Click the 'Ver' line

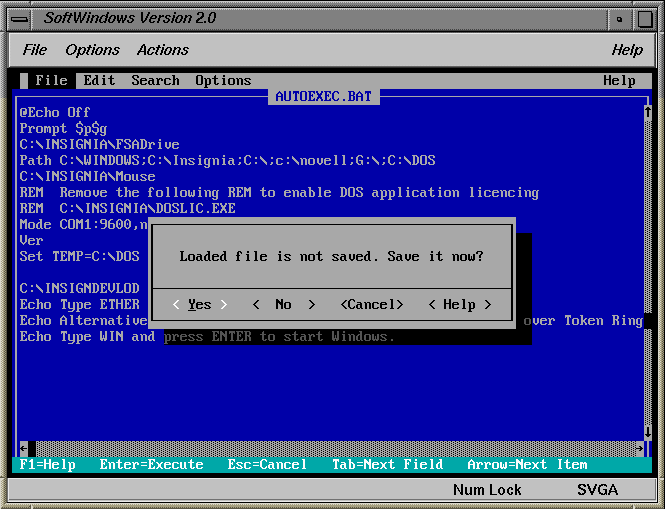31,241
